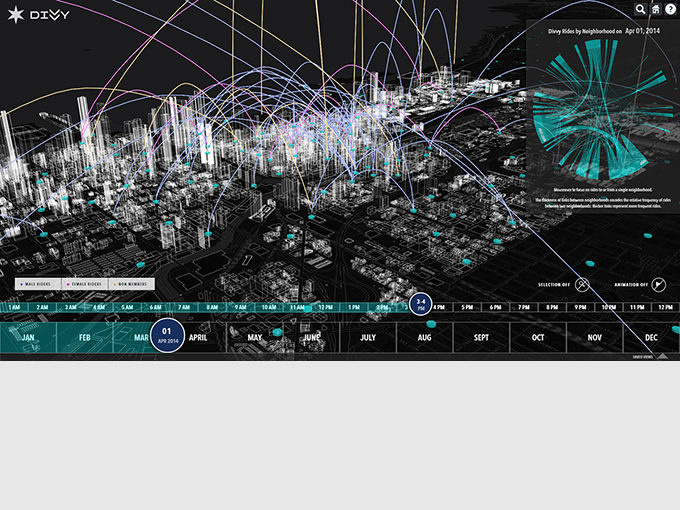Select 7 PM on the hour timeline
The image size is (680, 510).
point(524,307)
